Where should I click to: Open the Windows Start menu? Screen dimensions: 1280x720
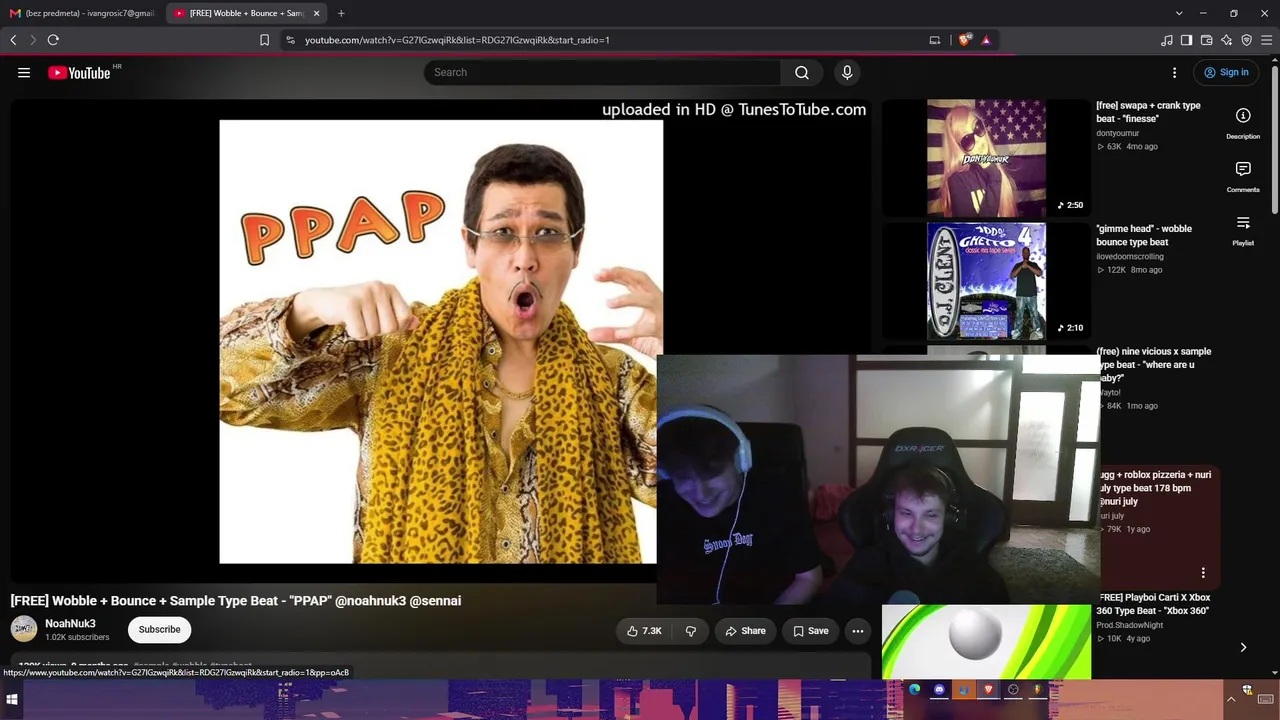[12, 700]
